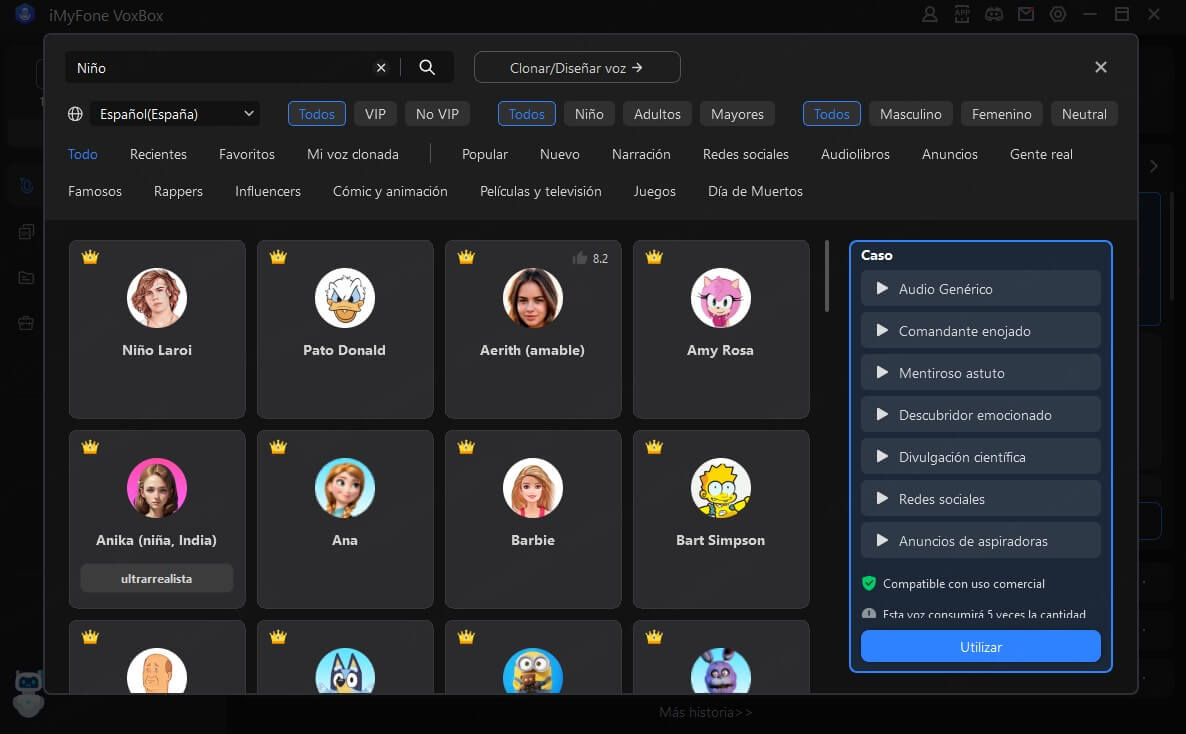Open the APP icon in title bar

tap(961, 14)
